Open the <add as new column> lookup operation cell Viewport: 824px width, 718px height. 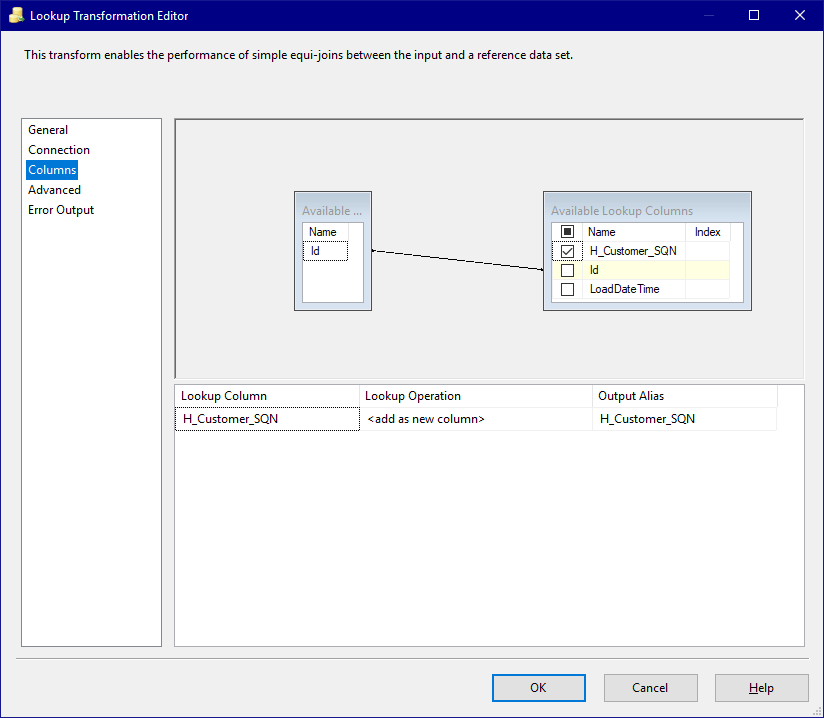tap(476, 419)
